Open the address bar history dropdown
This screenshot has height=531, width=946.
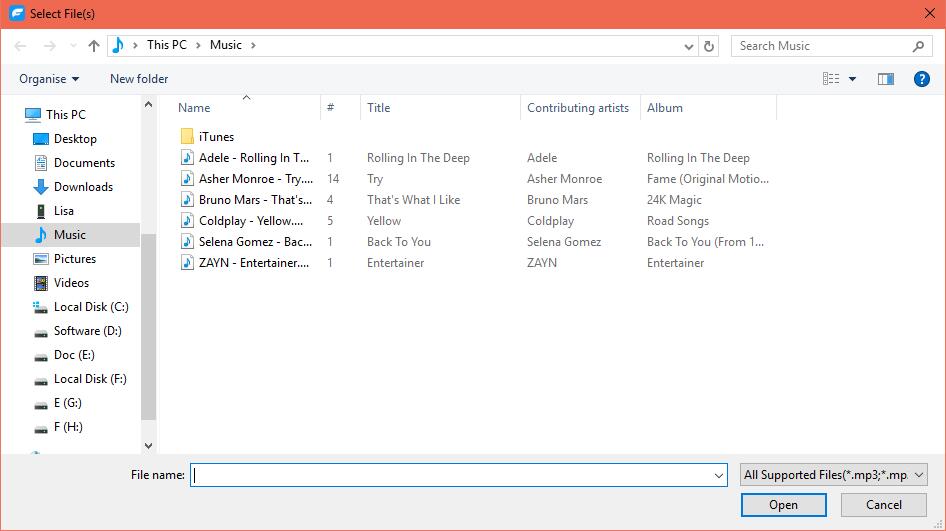(x=688, y=46)
